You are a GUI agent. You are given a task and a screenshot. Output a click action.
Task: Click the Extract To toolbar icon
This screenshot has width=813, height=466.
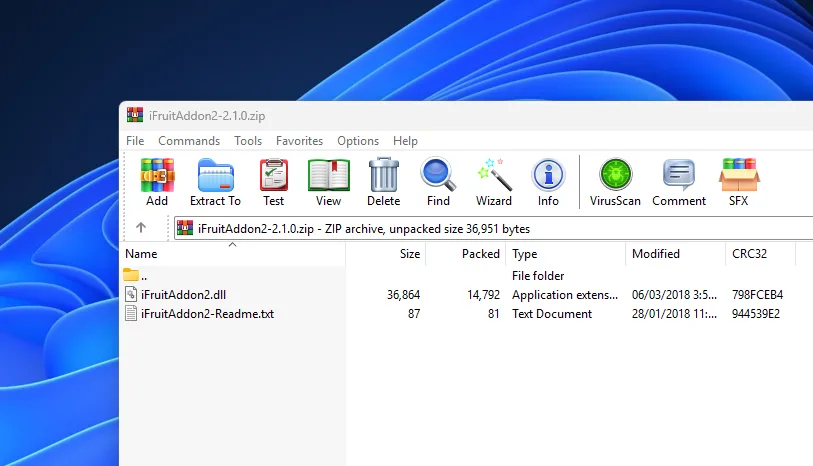[x=215, y=181]
